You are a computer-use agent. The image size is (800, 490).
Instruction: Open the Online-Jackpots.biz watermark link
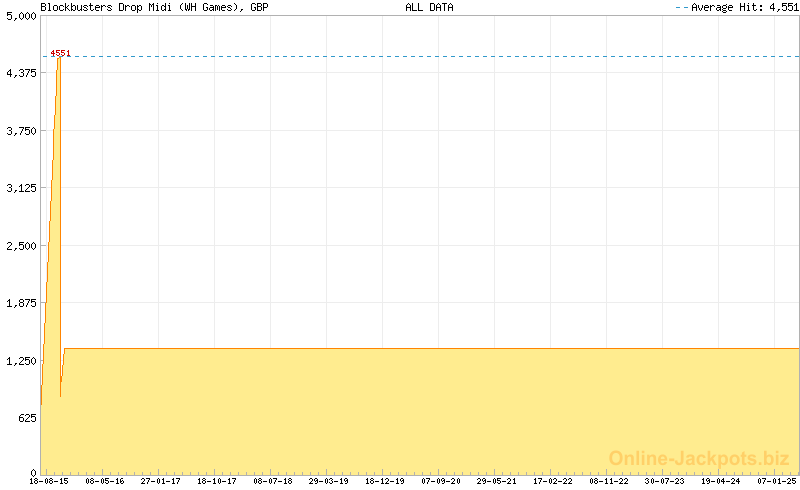tap(699, 458)
